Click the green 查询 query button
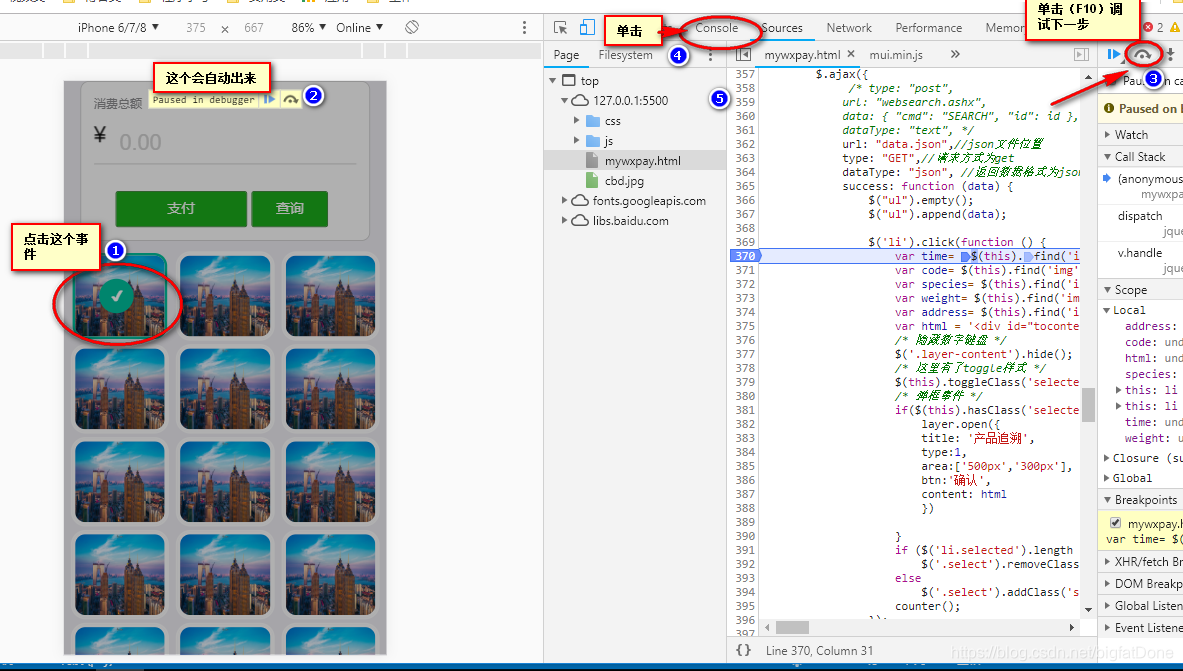 (290, 208)
